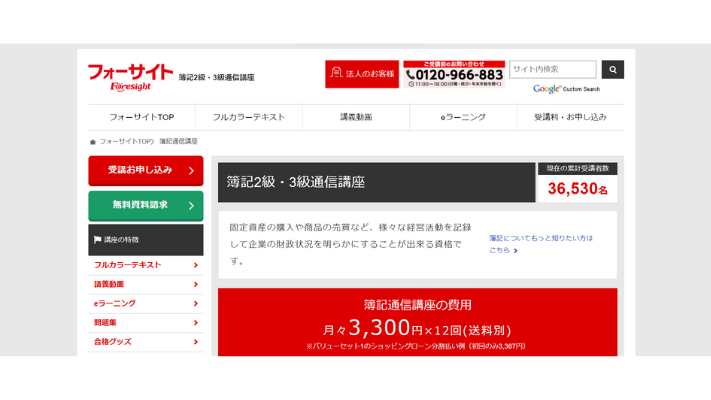The height and width of the screenshot is (400, 711).
Task: Click 現在の累計受講者数 label
Action: coord(577,169)
